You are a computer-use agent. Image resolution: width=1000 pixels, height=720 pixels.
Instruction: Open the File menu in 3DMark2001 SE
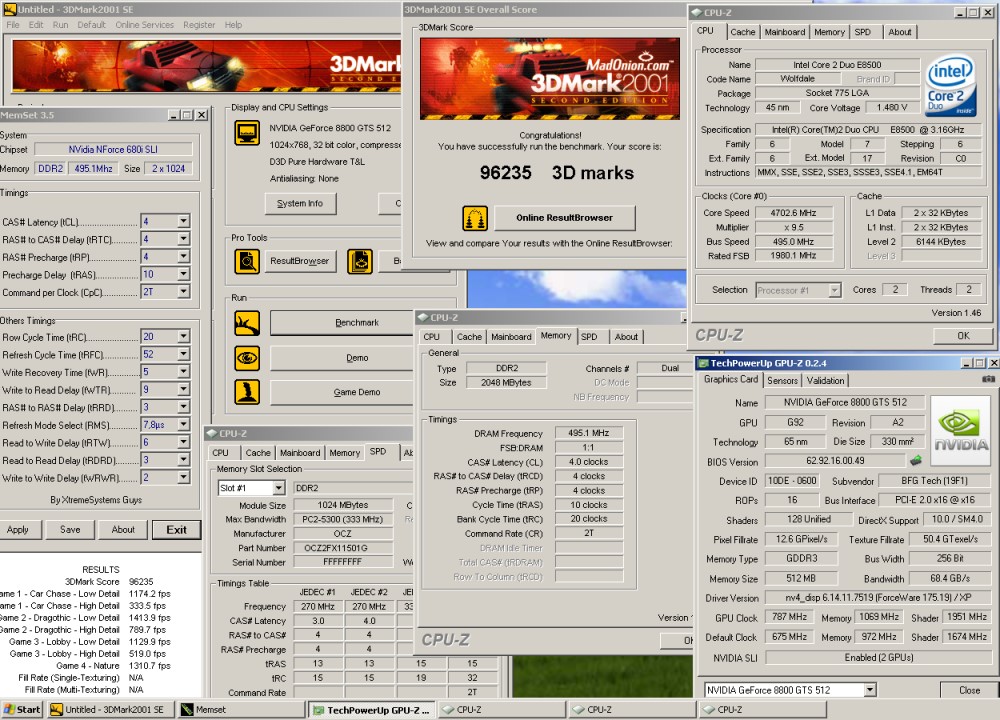13,25
